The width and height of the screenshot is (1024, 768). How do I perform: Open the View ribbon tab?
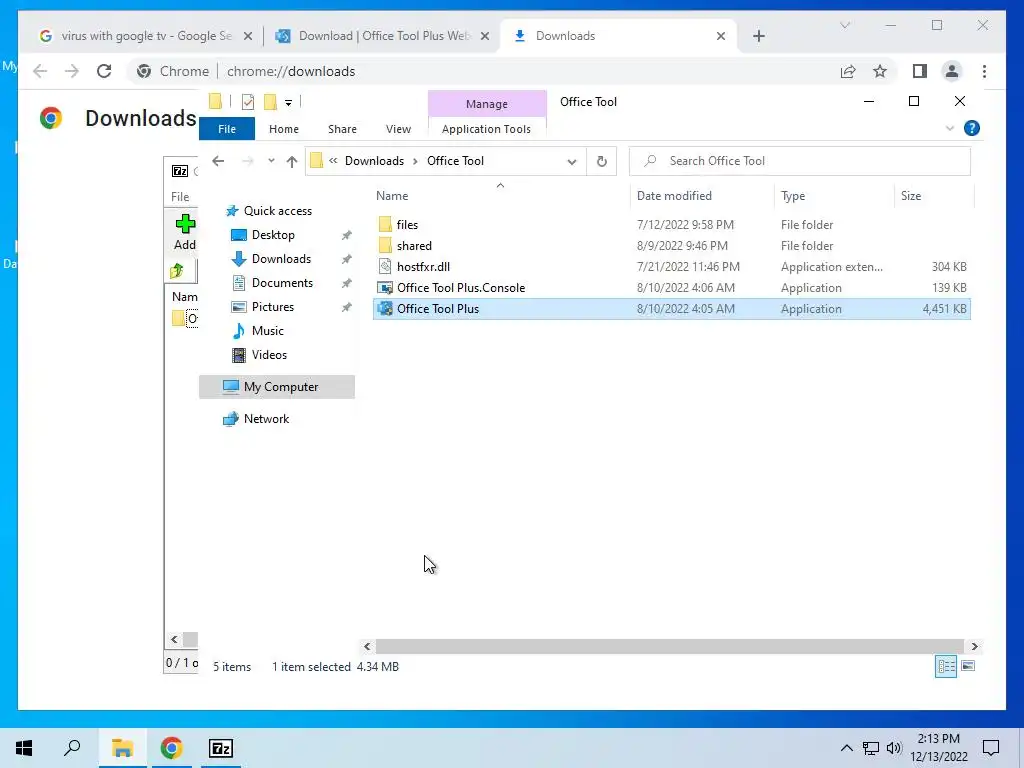pos(398,129)
